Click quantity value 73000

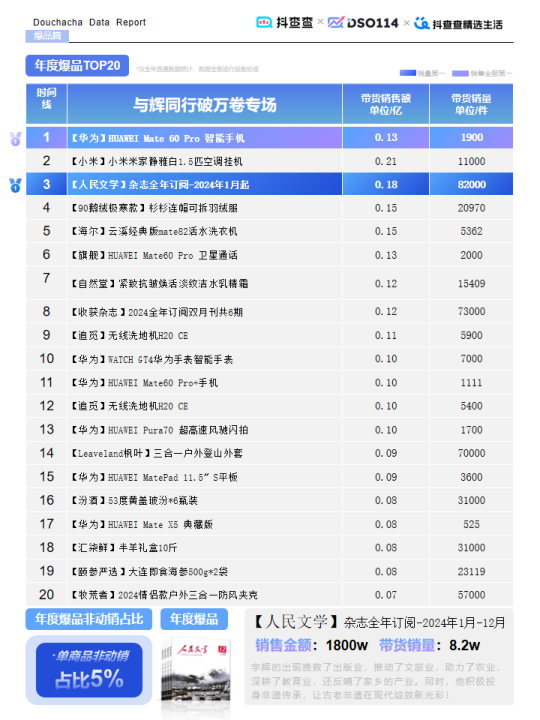tap(471, 311)
